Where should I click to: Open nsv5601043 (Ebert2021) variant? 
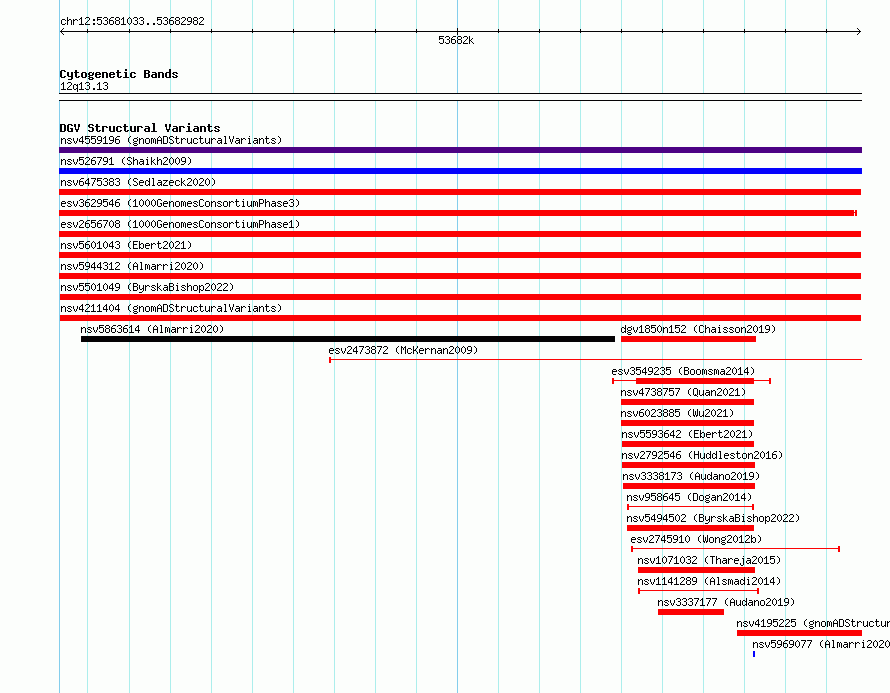tap(126, 245)
